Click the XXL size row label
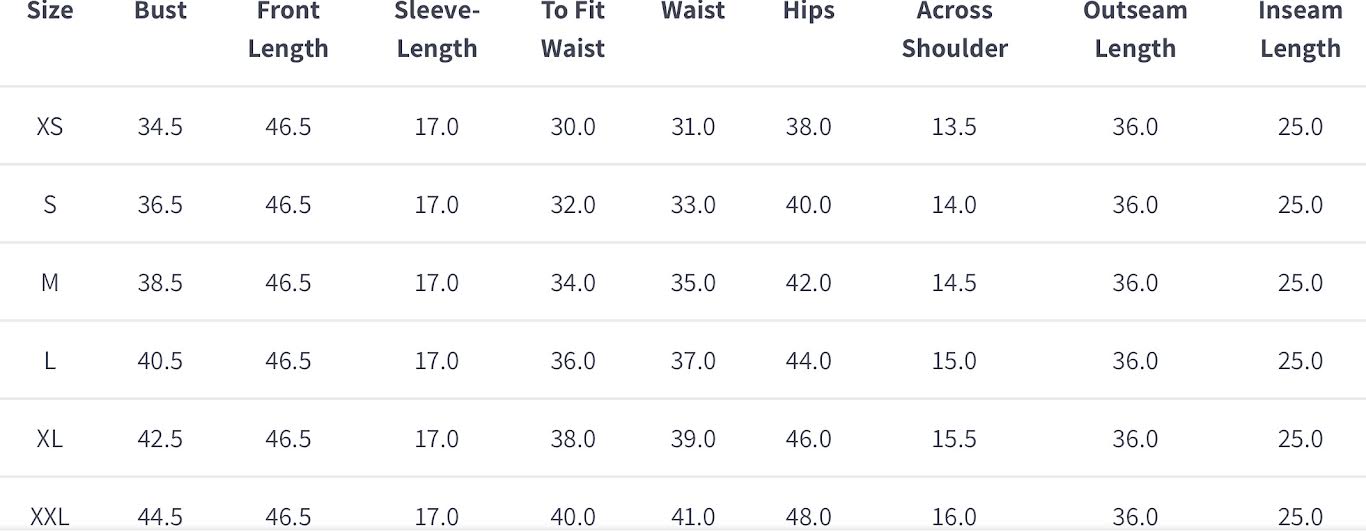 50,516
